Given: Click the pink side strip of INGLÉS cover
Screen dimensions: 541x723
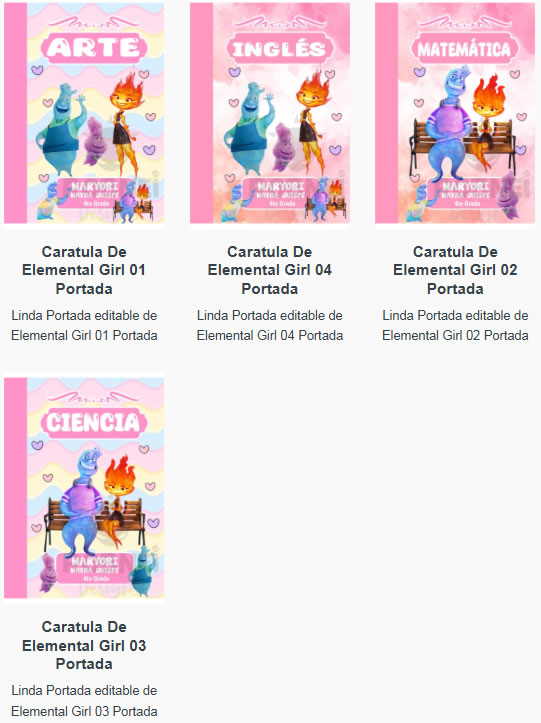Looking at the screenshot, I should coord(202,113).
